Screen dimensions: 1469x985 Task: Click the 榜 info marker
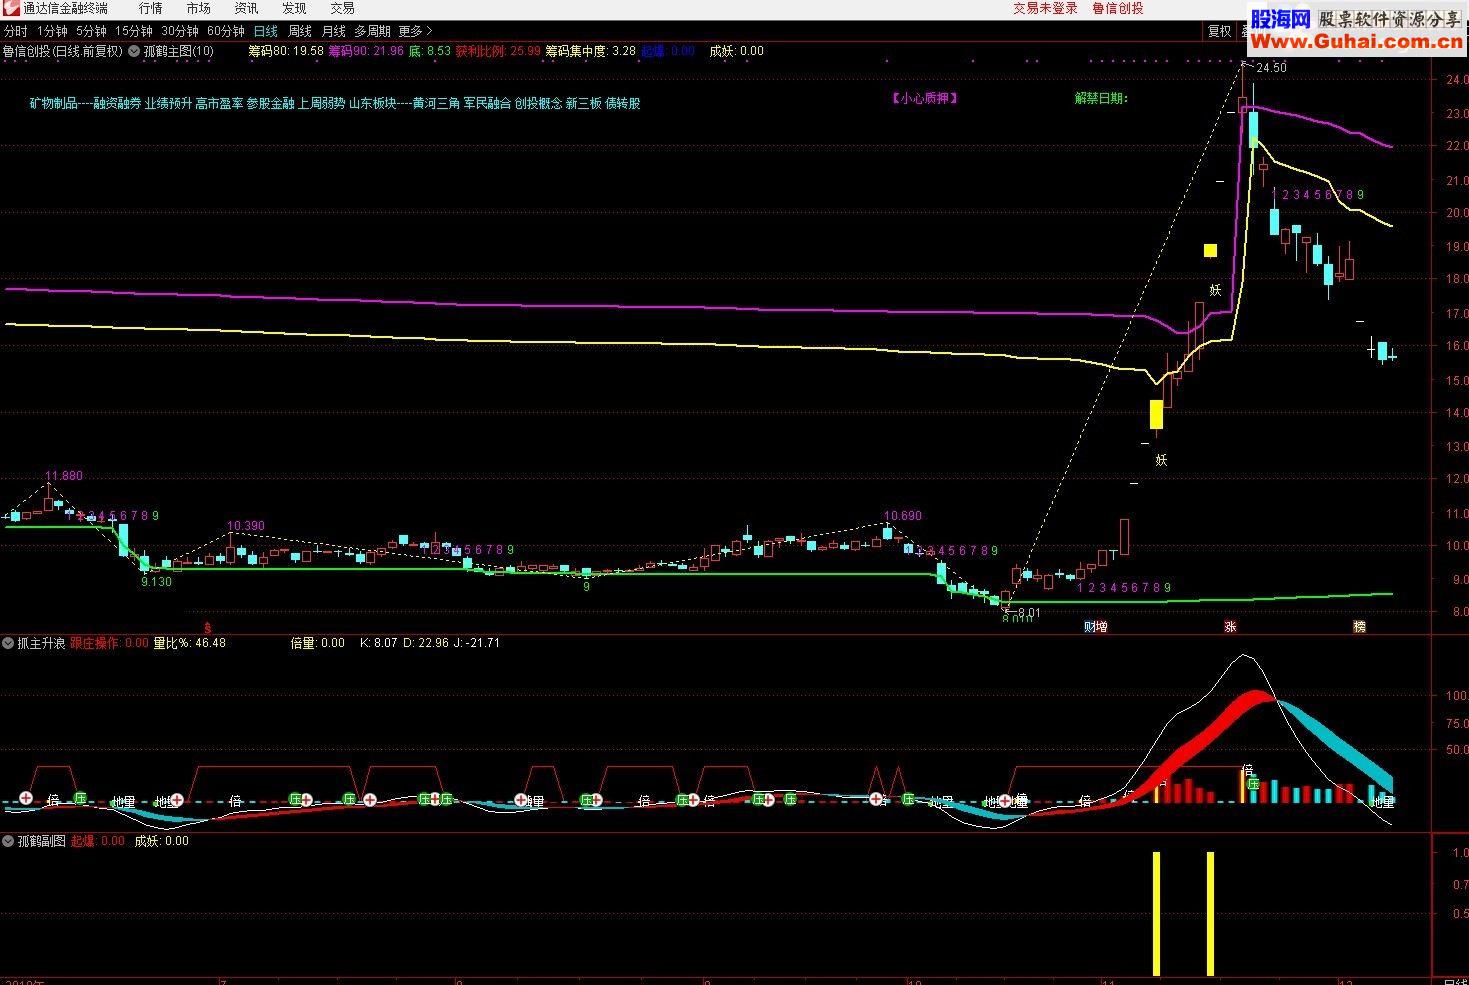(x=1359, y=627)
